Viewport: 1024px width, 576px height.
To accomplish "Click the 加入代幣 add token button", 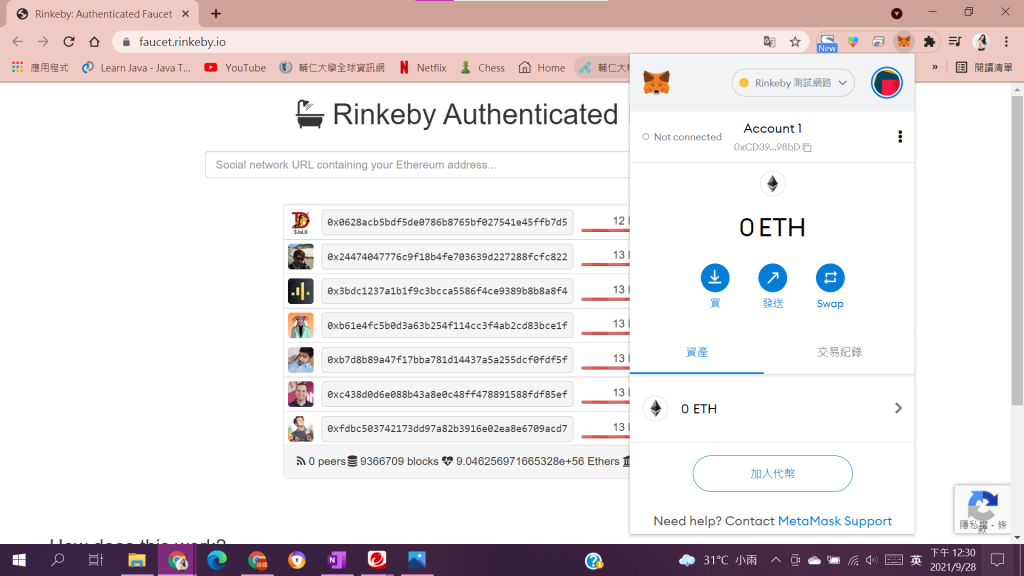I will coord(773,473).
